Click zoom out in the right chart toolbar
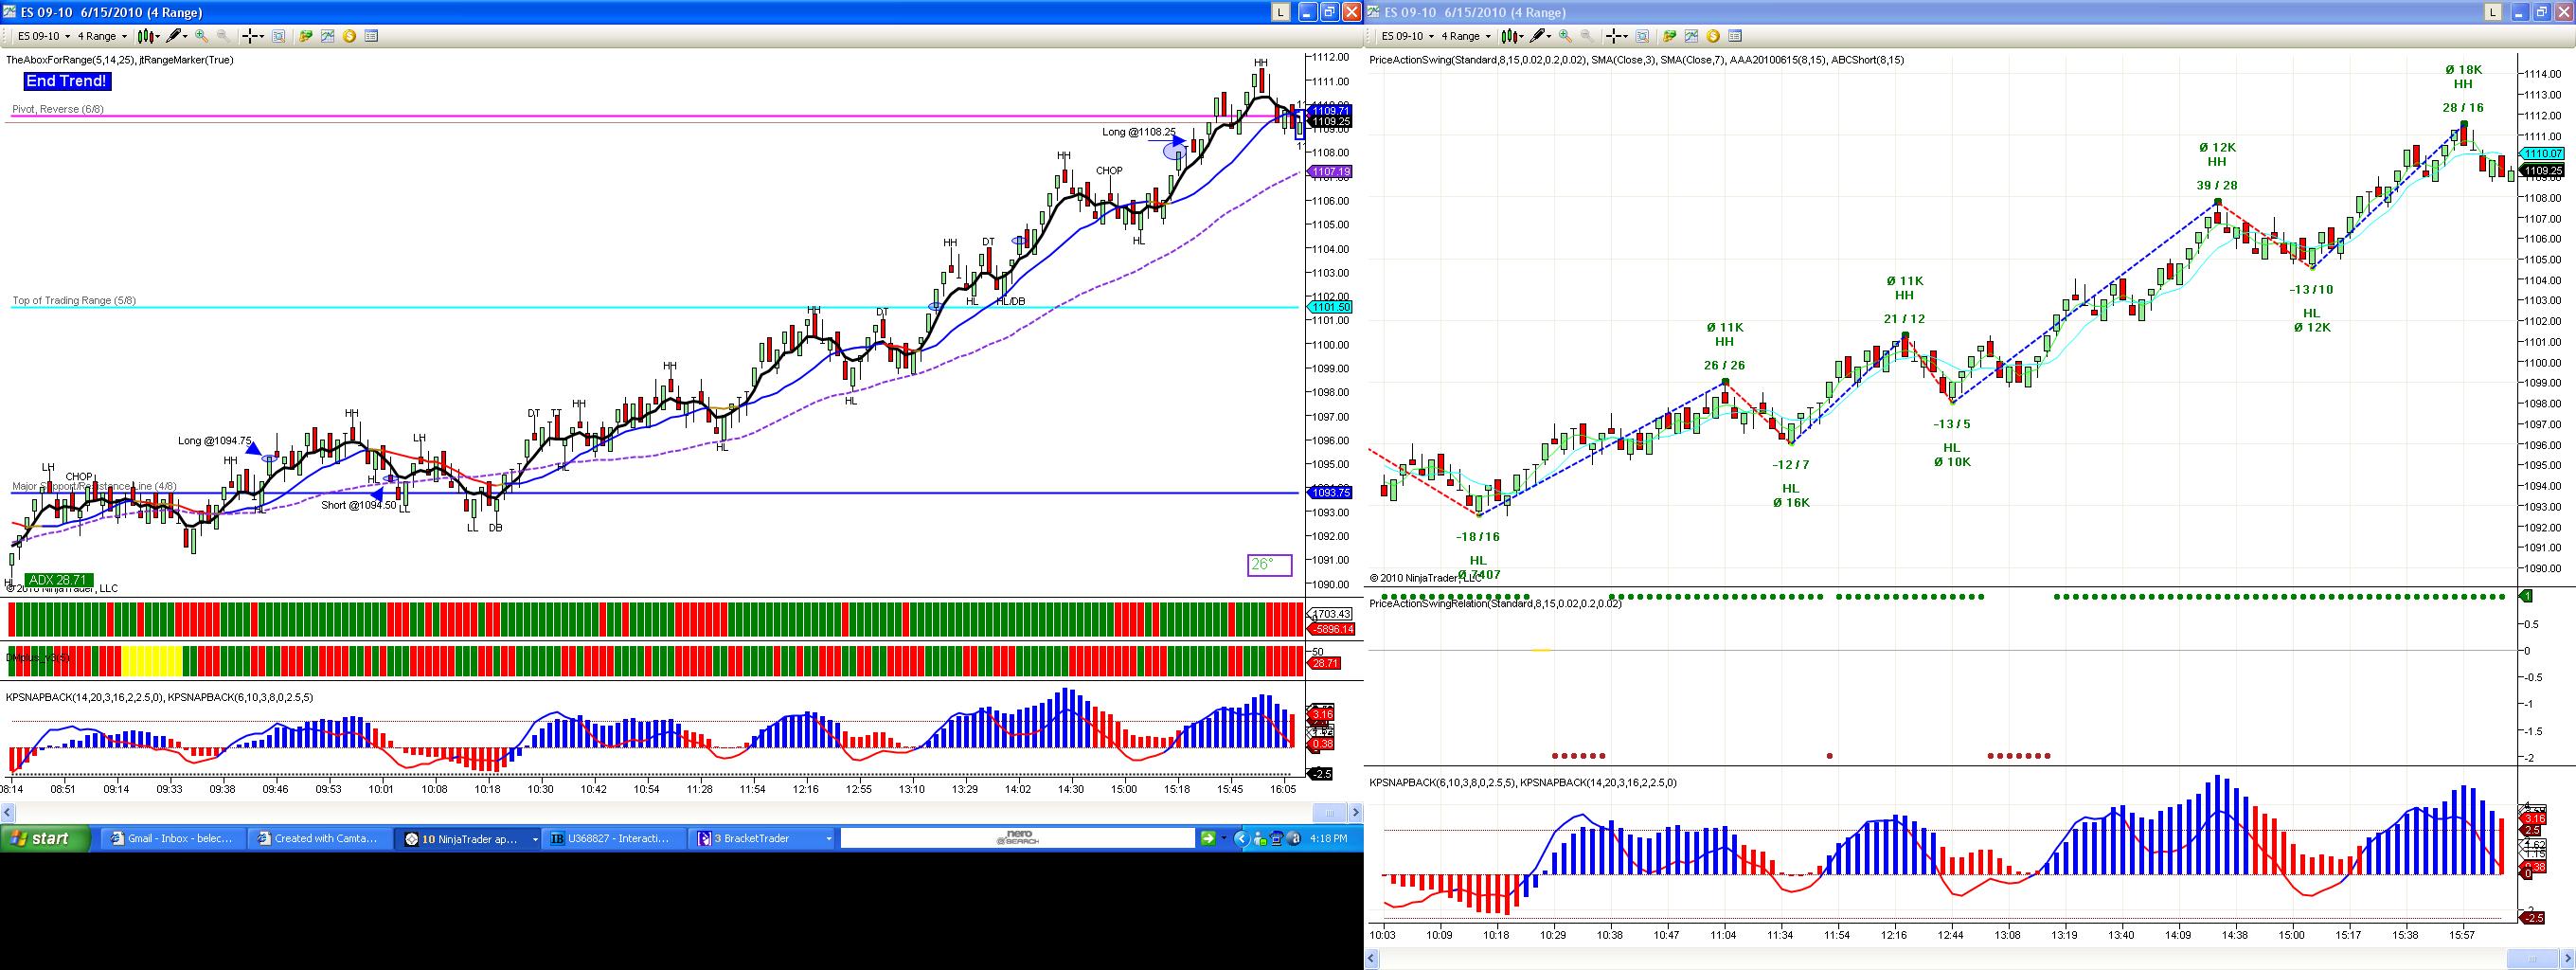 click(1587, 36)
